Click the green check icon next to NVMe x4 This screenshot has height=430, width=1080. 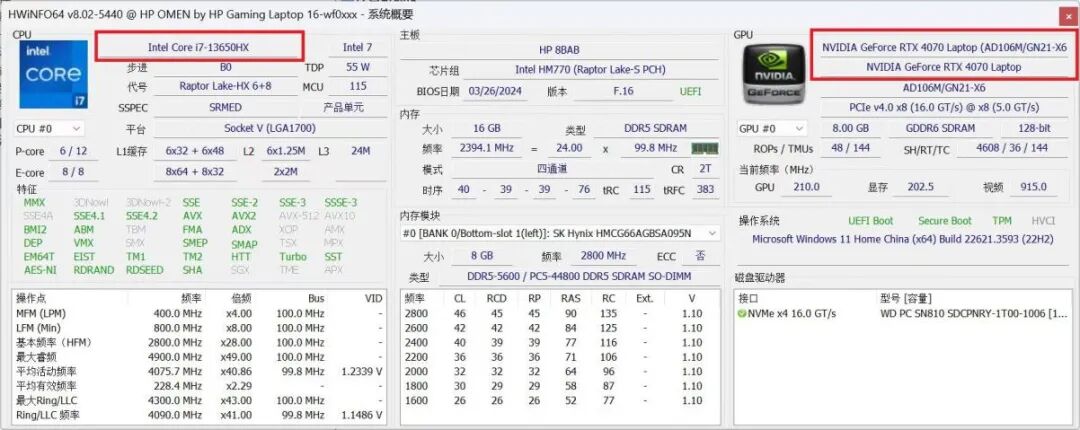pos(742,314)
